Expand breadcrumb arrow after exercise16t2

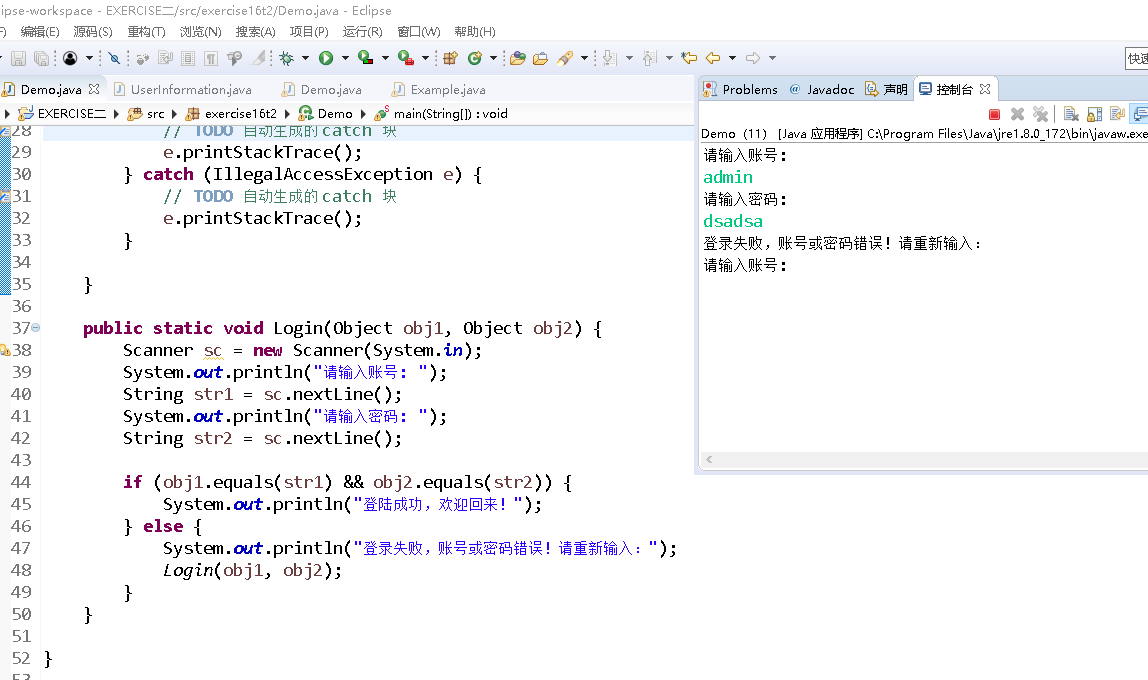pos(287,113)
